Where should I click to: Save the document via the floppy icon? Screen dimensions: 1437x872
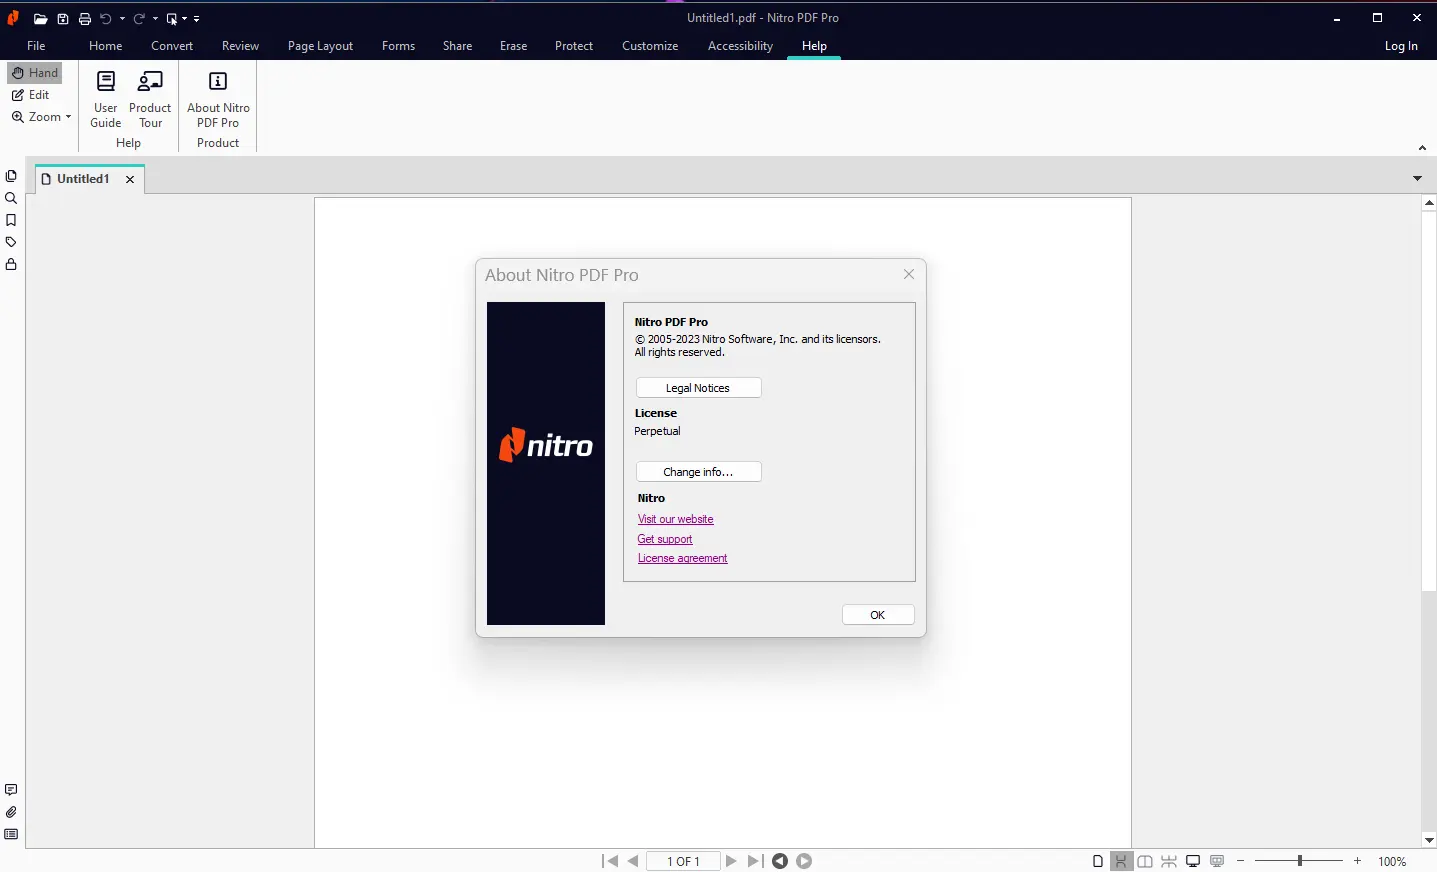tap(63, 19)
